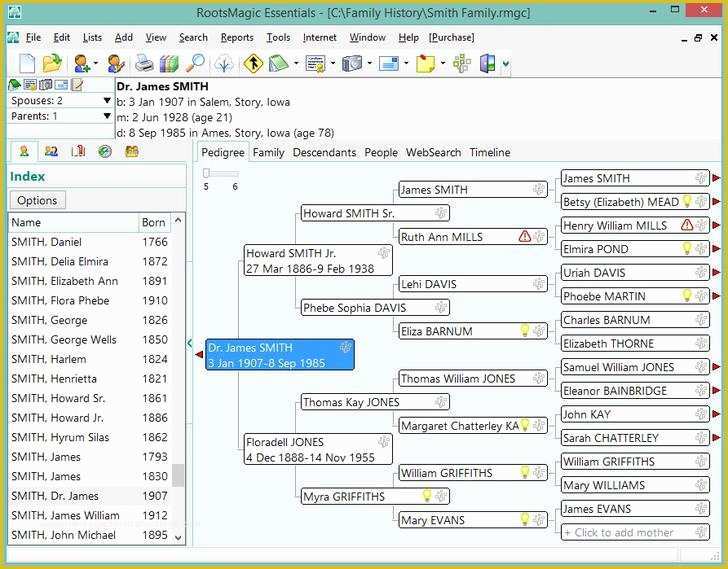The width and height of the screenshot is (728, 569).
Task: Open the Lists menu
Action: pos(92,38)
